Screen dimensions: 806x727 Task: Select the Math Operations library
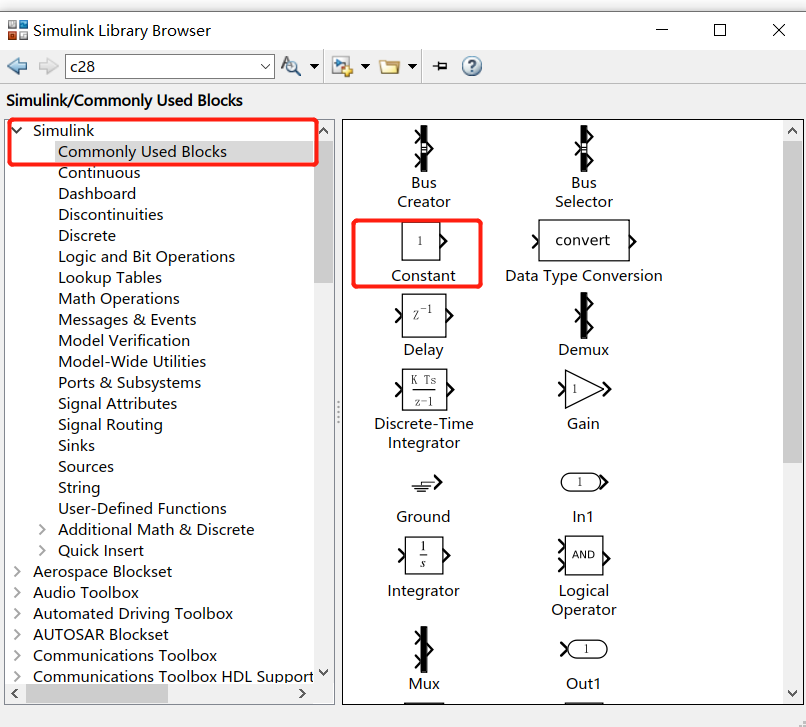tap(119, 299)
